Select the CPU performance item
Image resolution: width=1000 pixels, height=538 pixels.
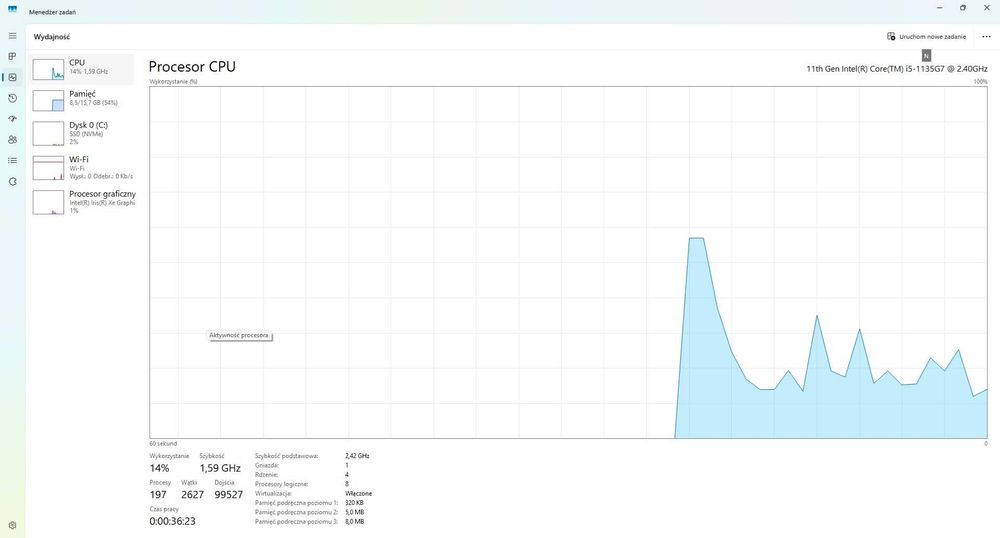coord(82,69)
